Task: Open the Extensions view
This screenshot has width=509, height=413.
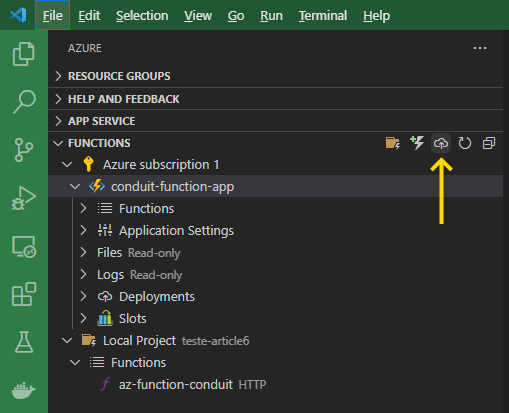Action: (24, 294)
